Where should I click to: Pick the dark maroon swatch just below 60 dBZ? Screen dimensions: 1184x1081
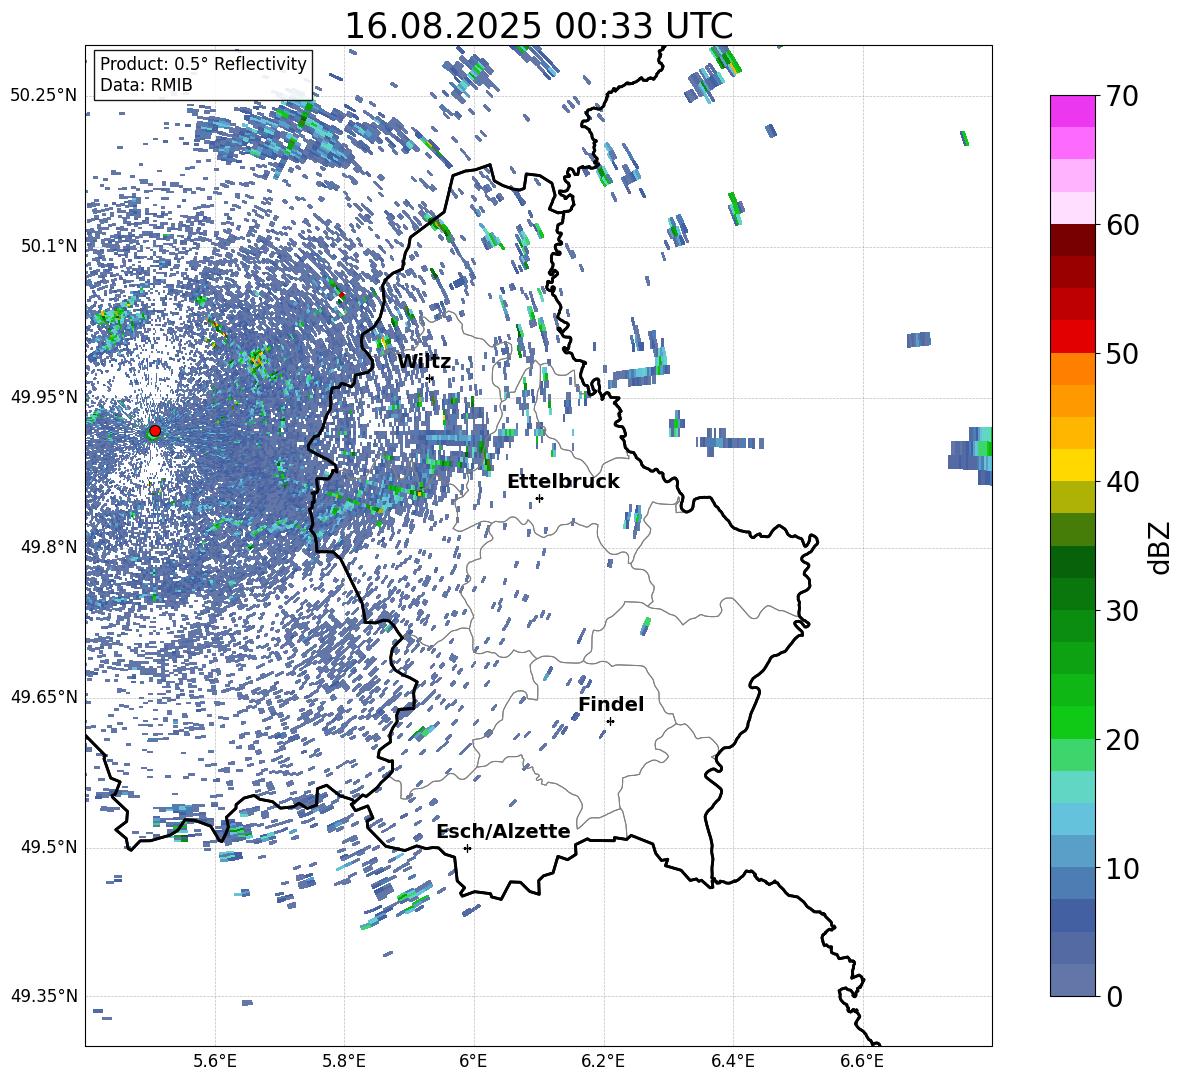tap(1073, 240)
